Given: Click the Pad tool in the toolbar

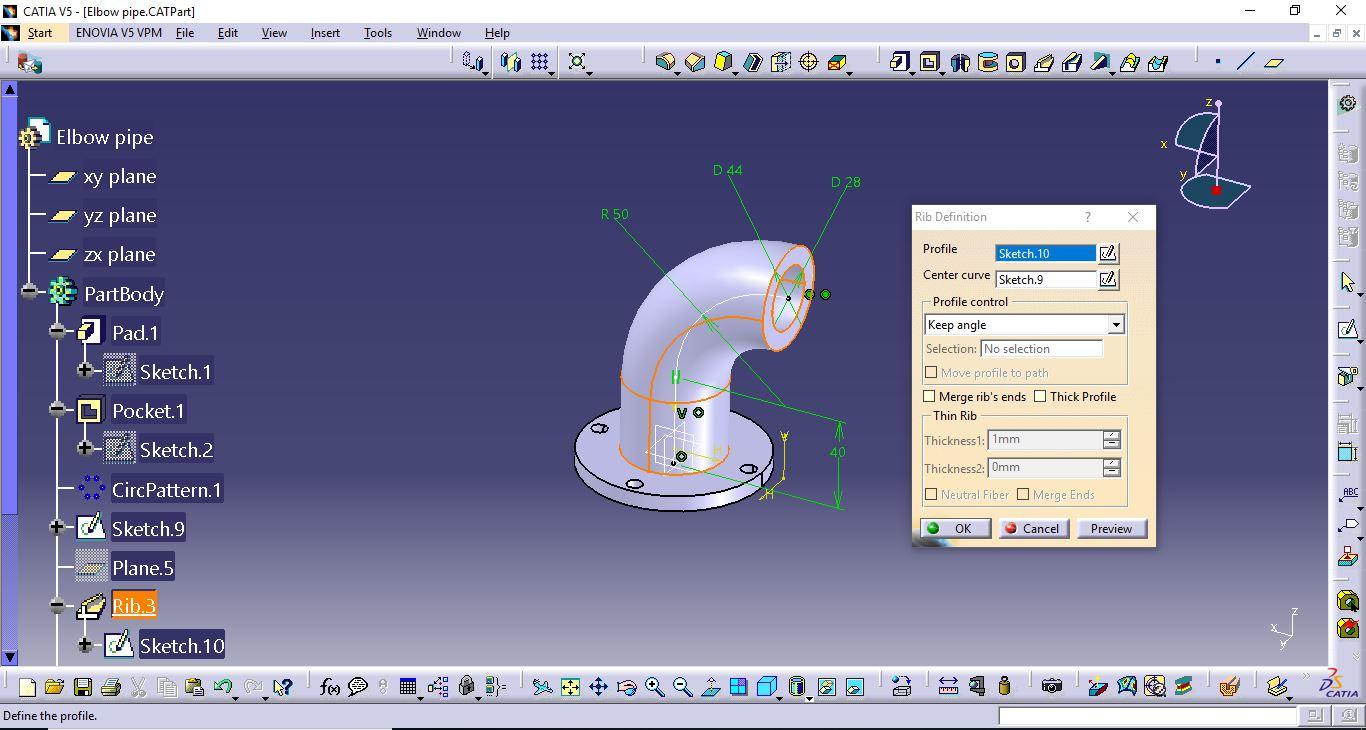Looking at the screenshot, I should (x=900, y=62).
